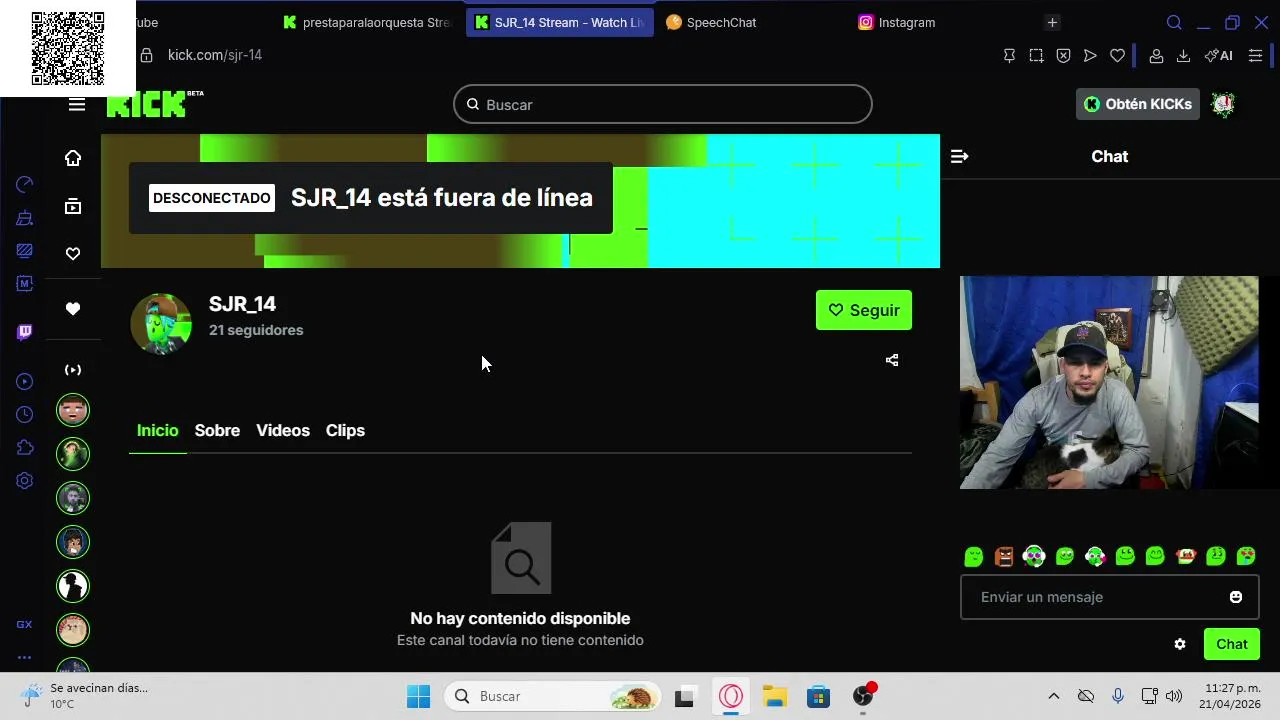Add page to bookmarks heart icon
This screenshot has height=720, width=1280.
(1117, 56)
